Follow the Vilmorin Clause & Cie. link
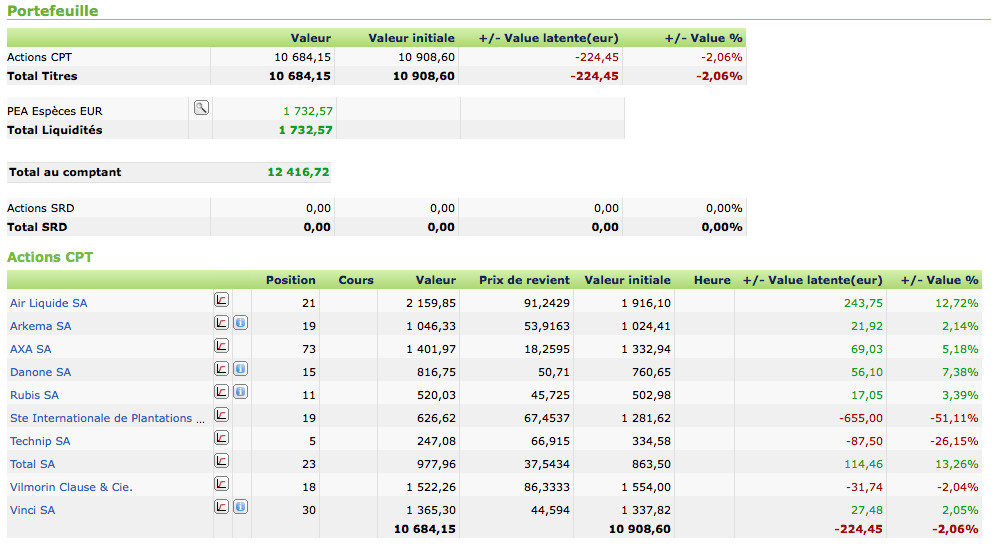The height and width of the screenshot is (553, 996). click(71, 487)
